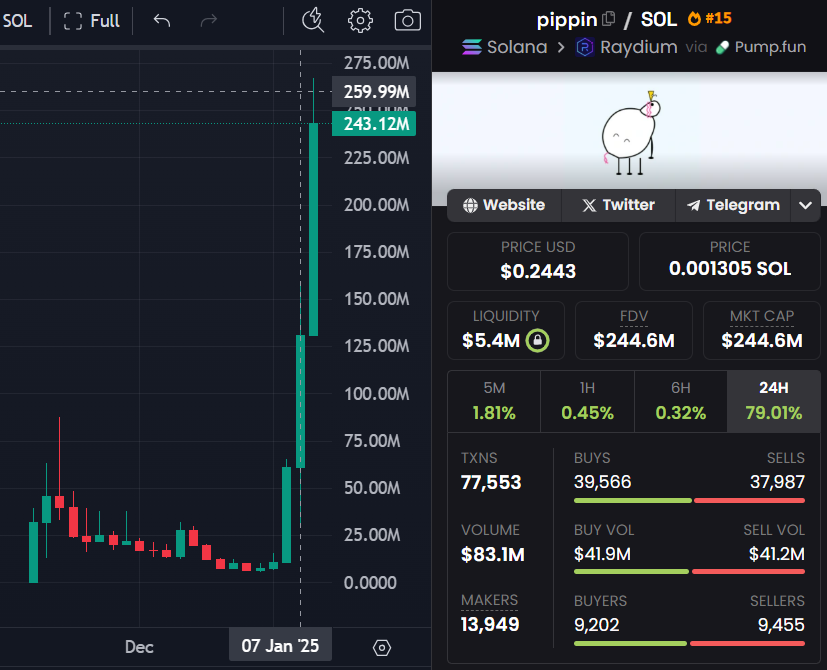Click the MAKERS 13,949 value
The image size is (827, 670).
pos(490,625)
